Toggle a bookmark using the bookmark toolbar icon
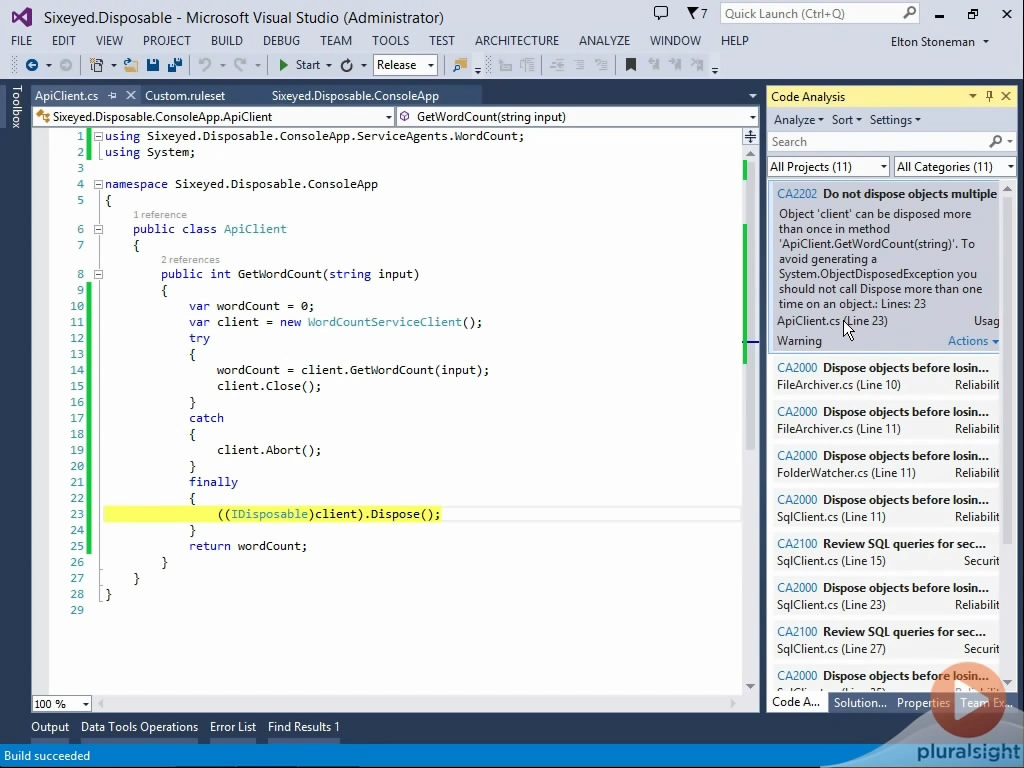This screenshot has width=1024, height=768. coord(631,65)
